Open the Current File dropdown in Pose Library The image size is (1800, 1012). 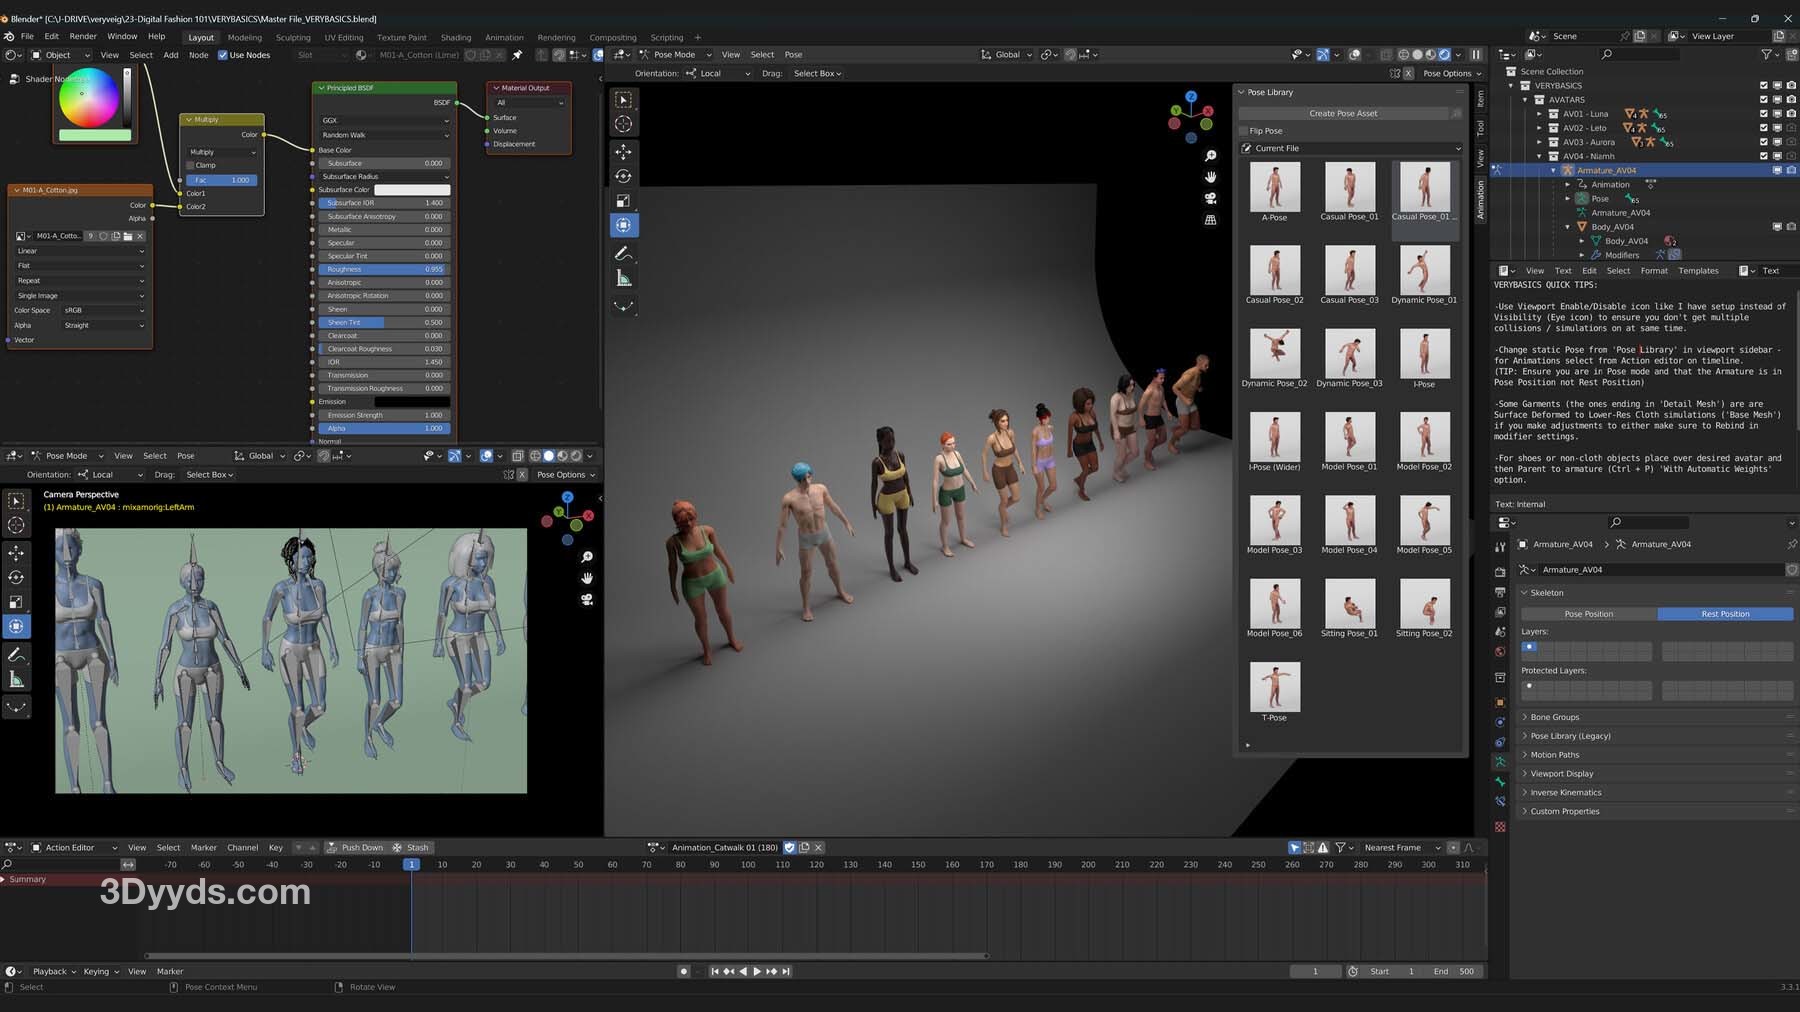point(1350,148)
